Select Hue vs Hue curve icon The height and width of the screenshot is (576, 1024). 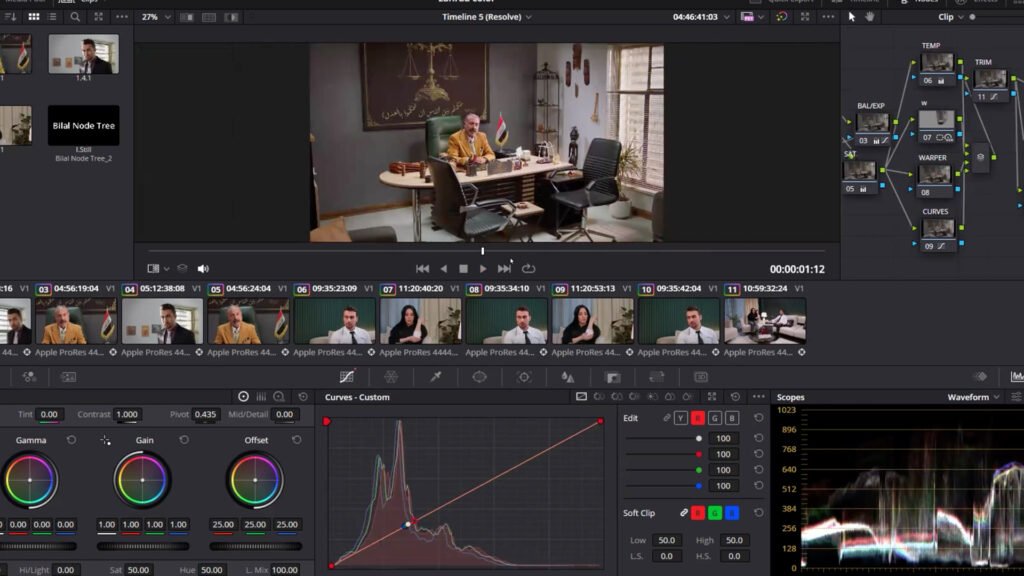(x=599, y=396)
